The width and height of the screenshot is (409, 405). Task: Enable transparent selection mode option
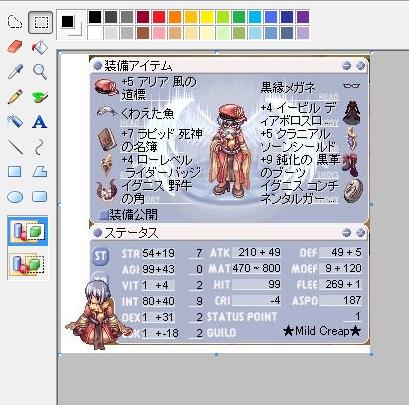(28, 265)
